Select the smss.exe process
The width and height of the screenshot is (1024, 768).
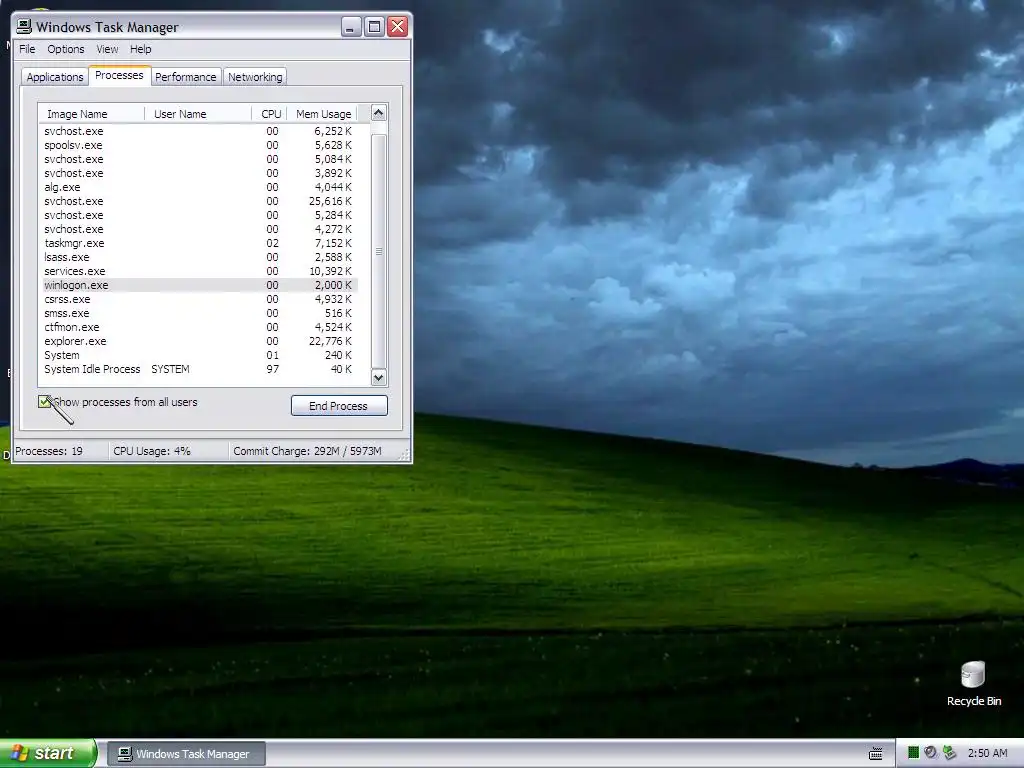(199, 313)
